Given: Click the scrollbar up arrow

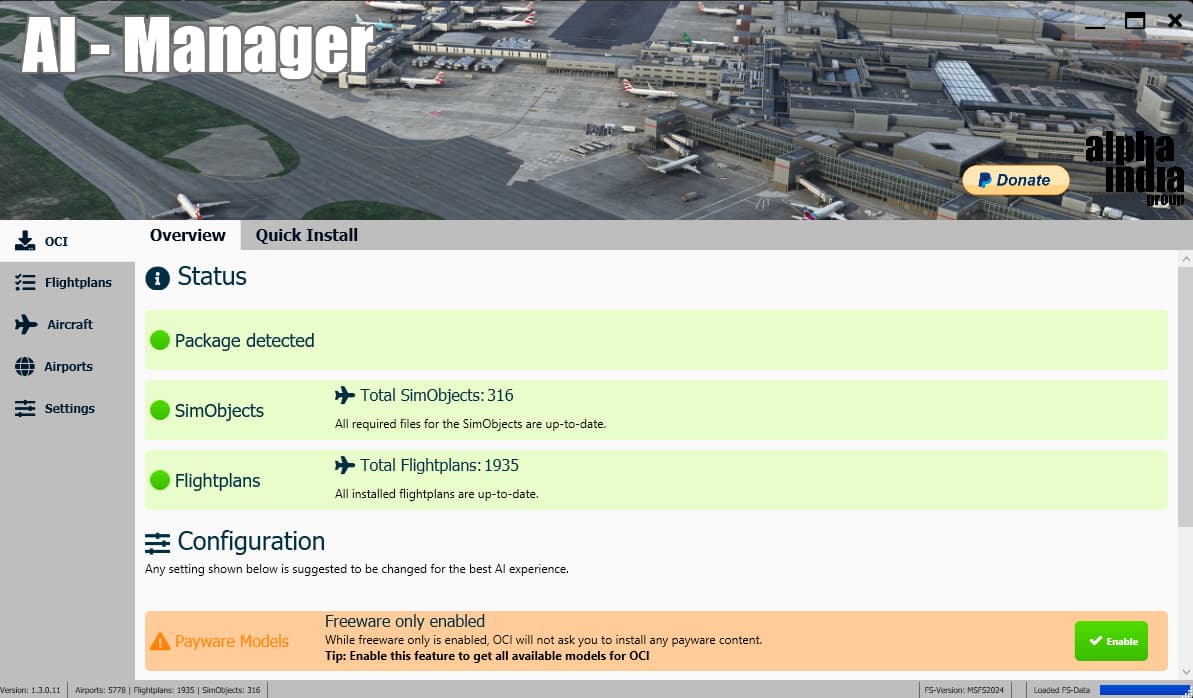Looking at the screenshot, I should click(x=1185, y=260).
